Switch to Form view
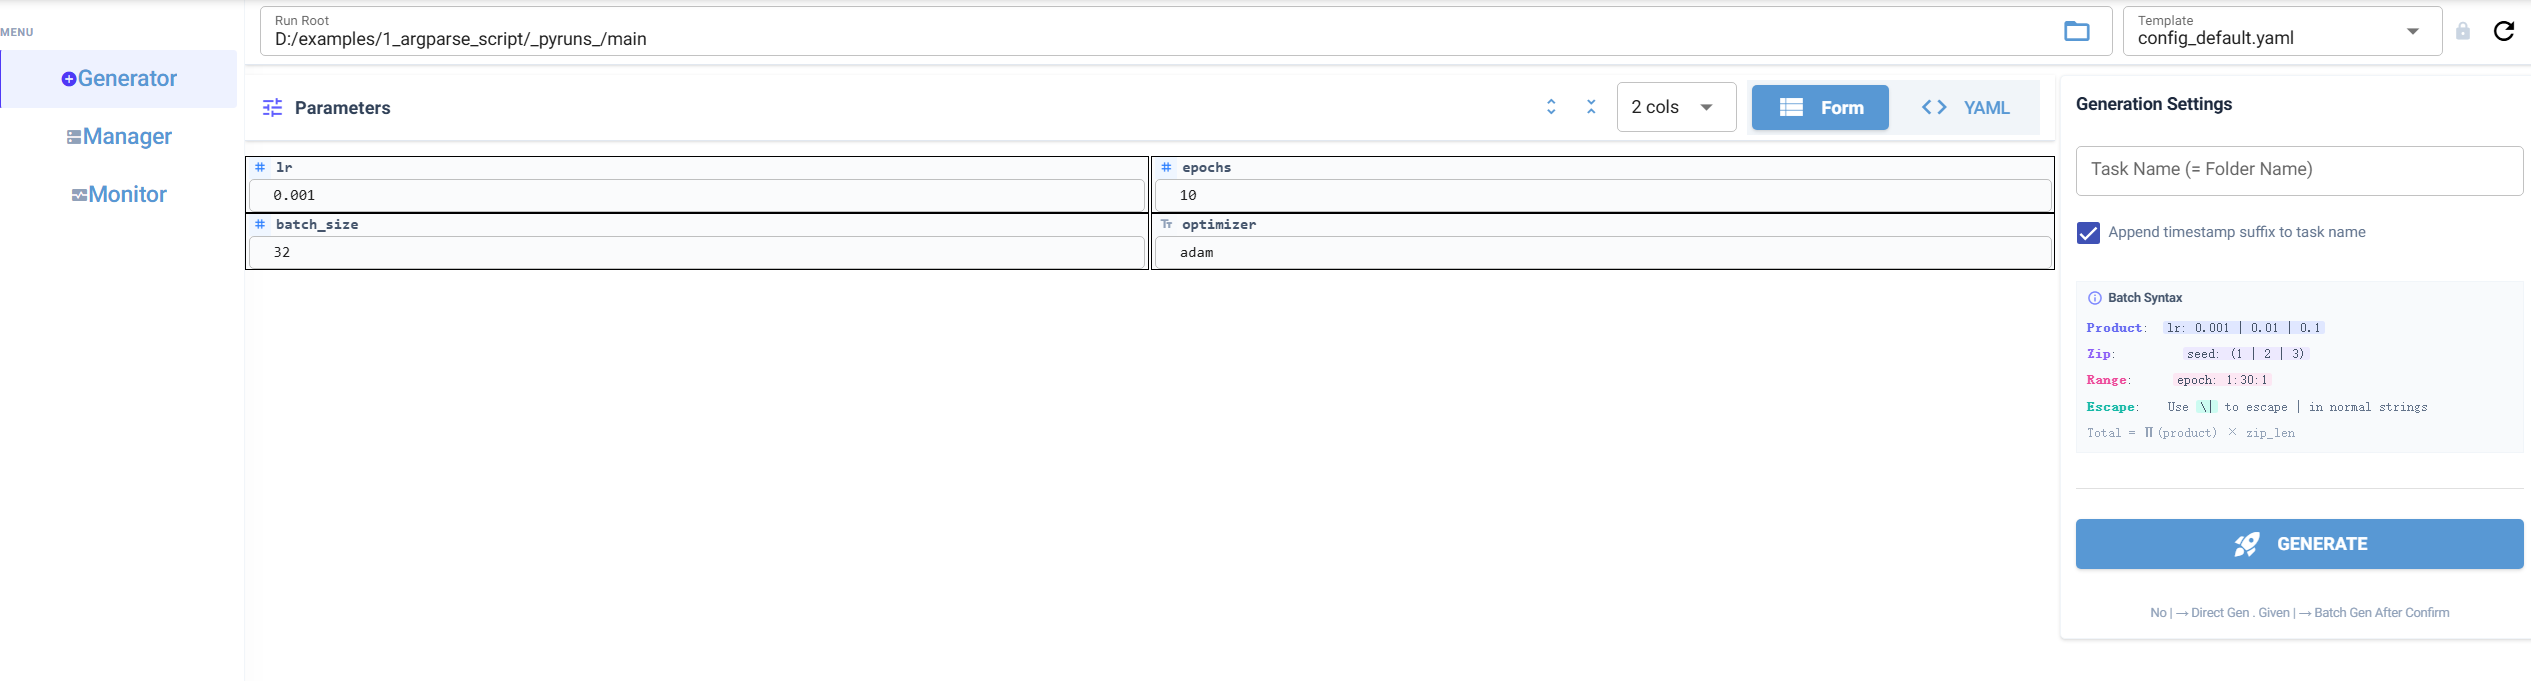Image resolution: width=2531 pixels, height=681 pixels. click(1820, 108)
